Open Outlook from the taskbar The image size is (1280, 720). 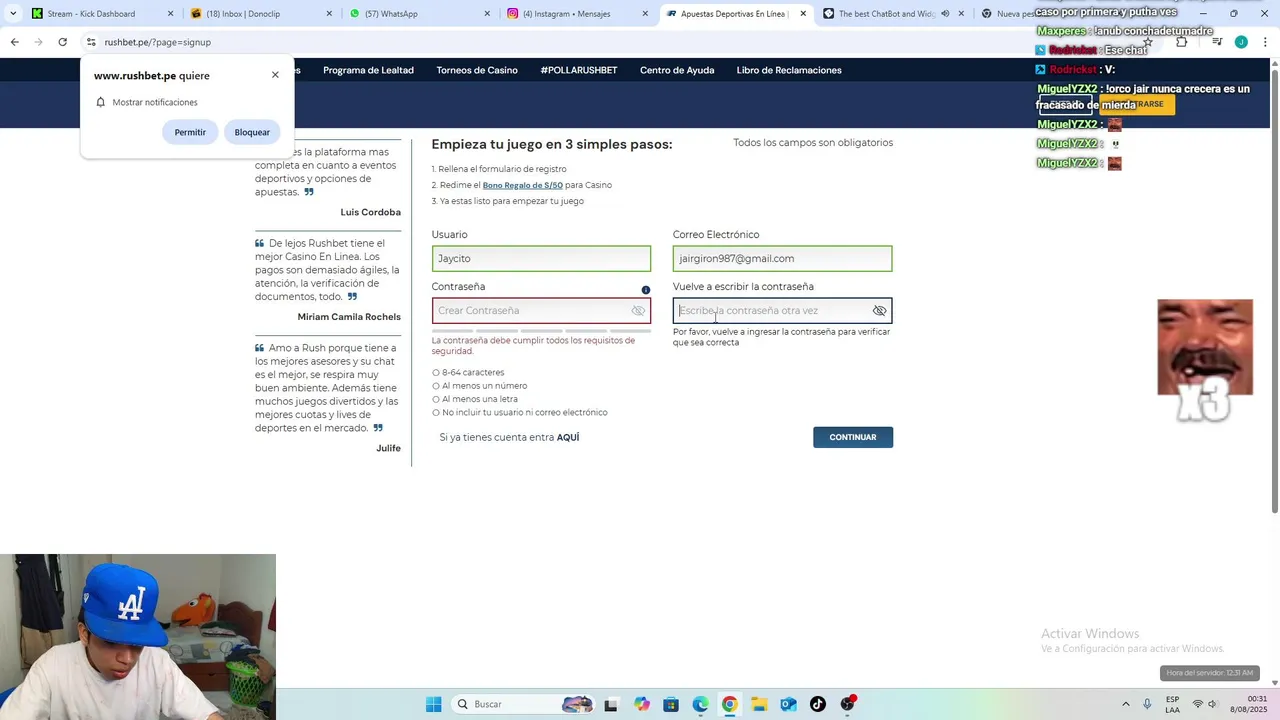click(789, 704)
